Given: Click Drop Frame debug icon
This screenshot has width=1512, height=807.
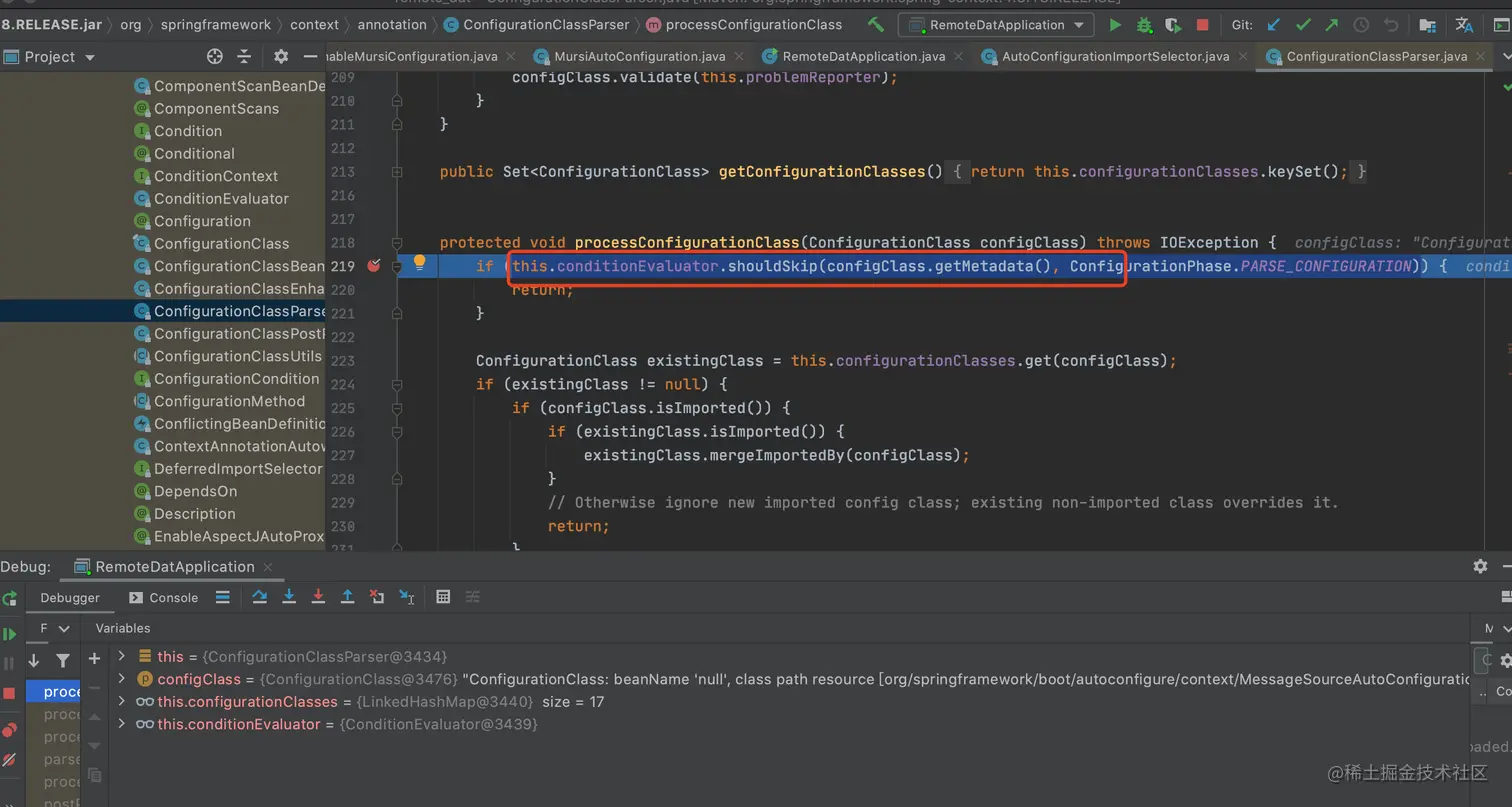Looking at the screenshot, I should pyautogui.click(x=377, y=597).
